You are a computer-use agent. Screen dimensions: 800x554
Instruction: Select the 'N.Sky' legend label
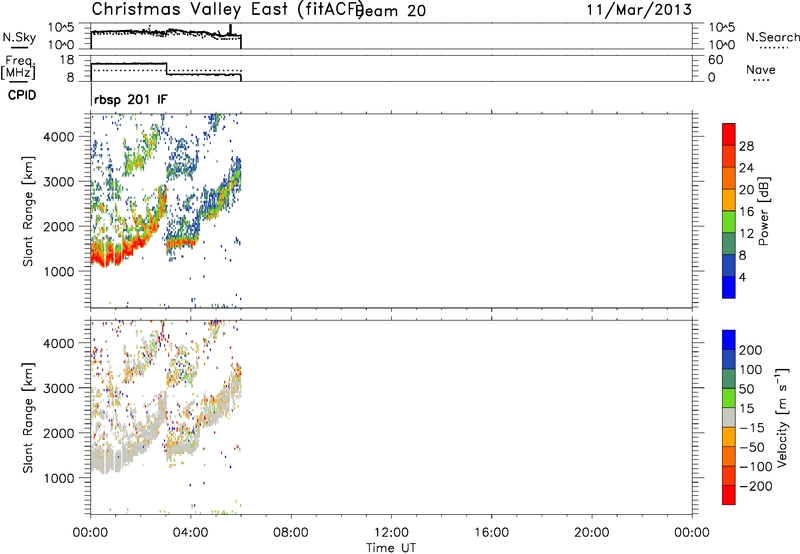[19, 37]
